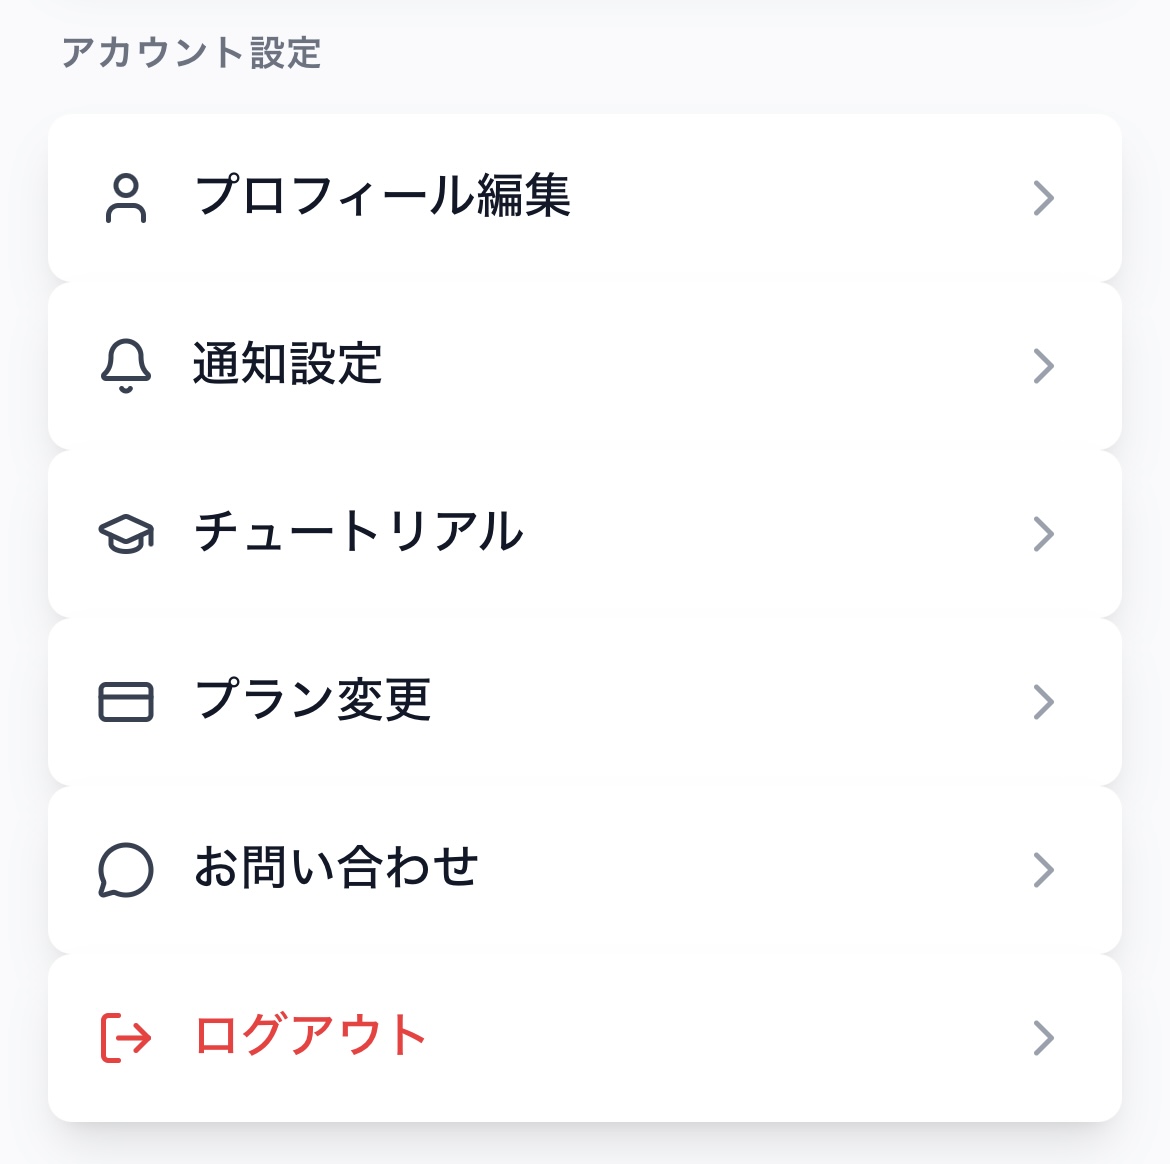Click the chevron on the 通知設定 row
The width and height of the screenshot is (1170, 1164).
point(1043,366)
